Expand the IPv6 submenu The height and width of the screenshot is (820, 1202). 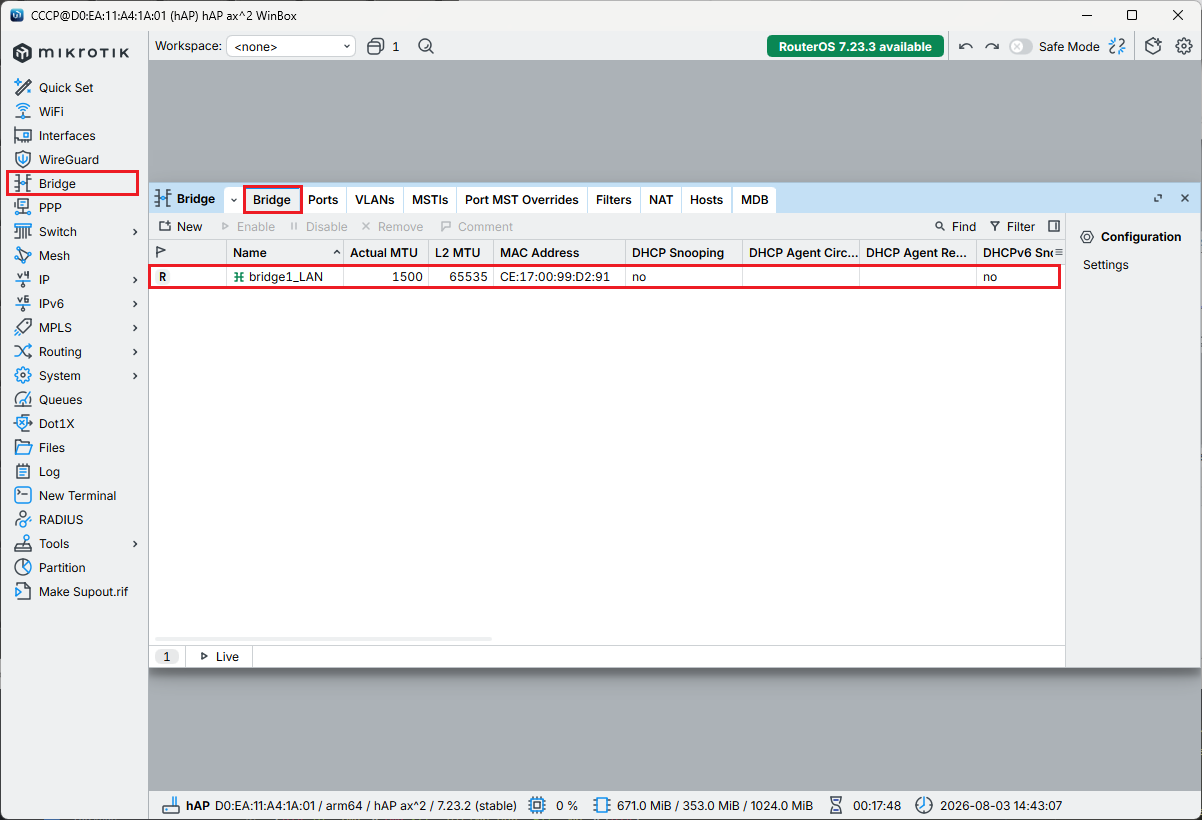click(135, 304)
